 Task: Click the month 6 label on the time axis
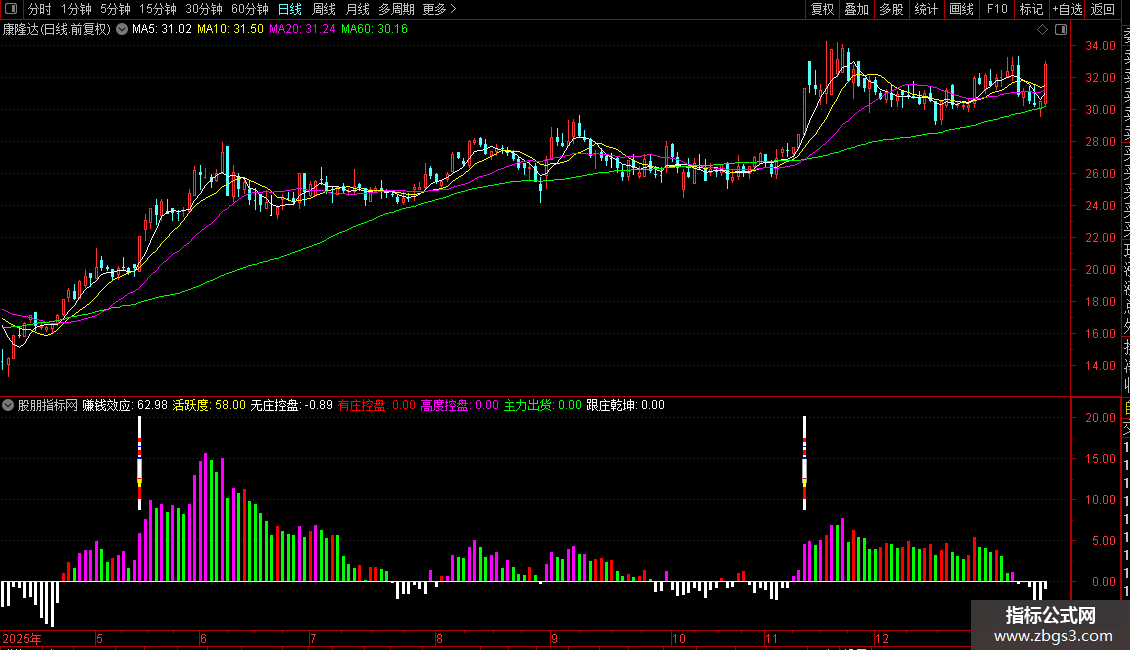pyautogui.click(x=203, y=638)
